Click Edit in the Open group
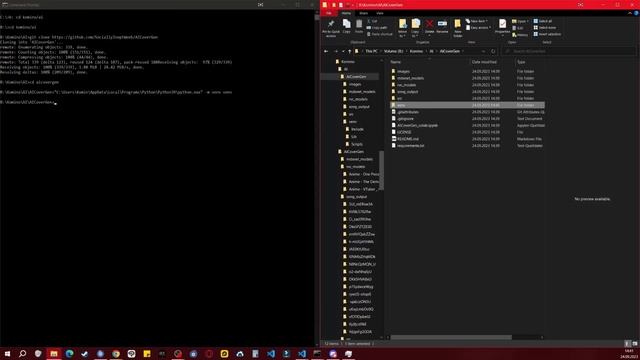The image size is (640, 360). [x=518, y=28]
